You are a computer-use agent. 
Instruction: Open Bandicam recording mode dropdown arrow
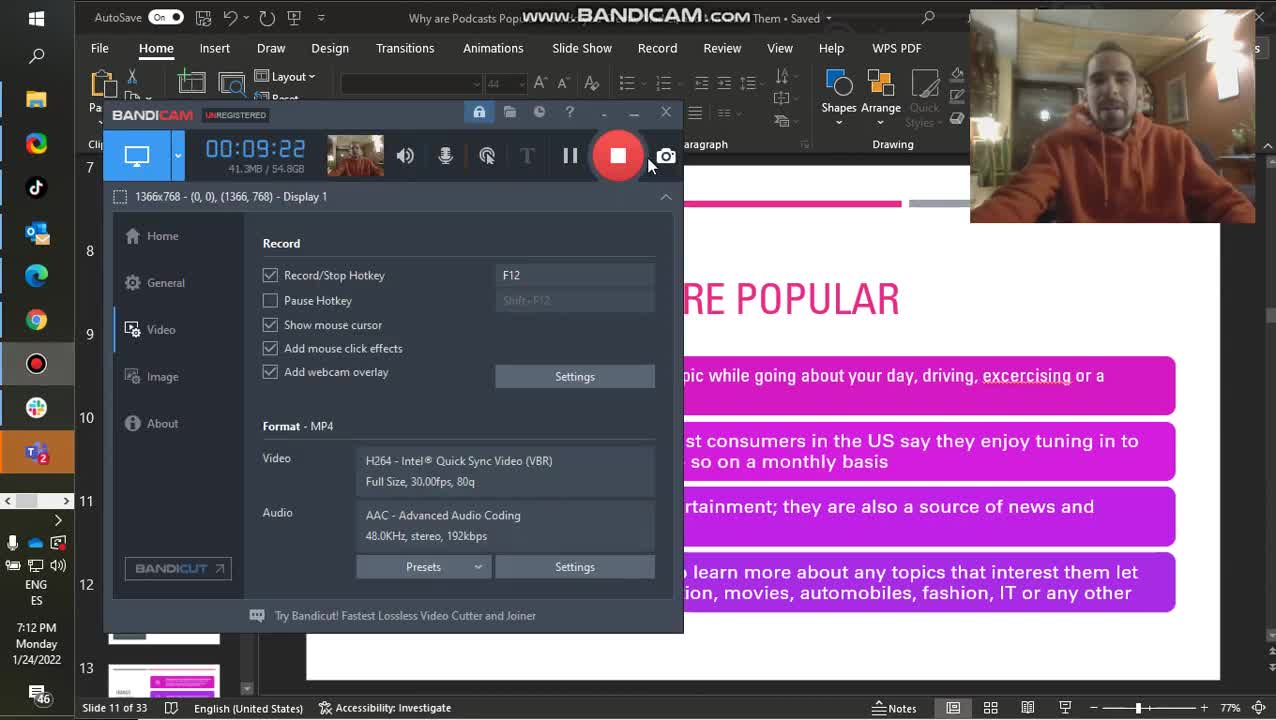[178, 155]
